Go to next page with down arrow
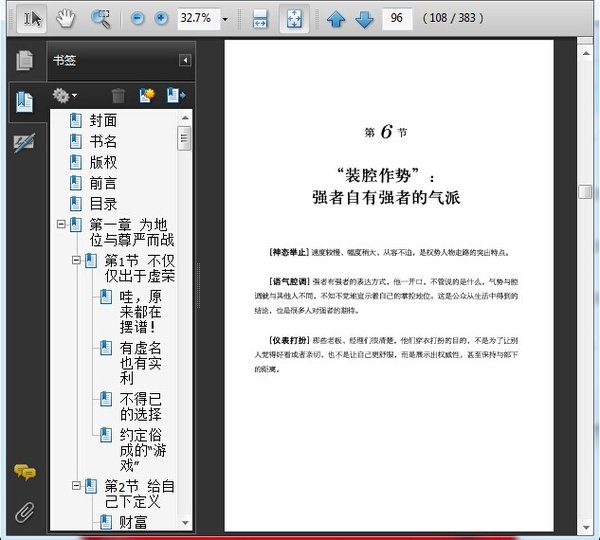Image resolution: width=600 pixels, height=540 pixels. click(363, 19)
